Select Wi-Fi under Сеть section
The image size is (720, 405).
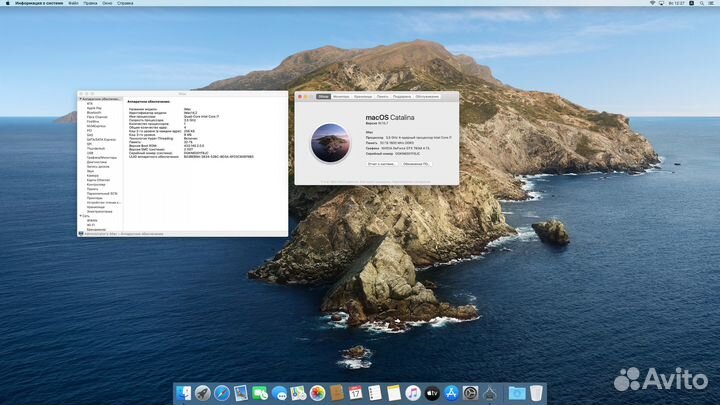click(91, 225)
